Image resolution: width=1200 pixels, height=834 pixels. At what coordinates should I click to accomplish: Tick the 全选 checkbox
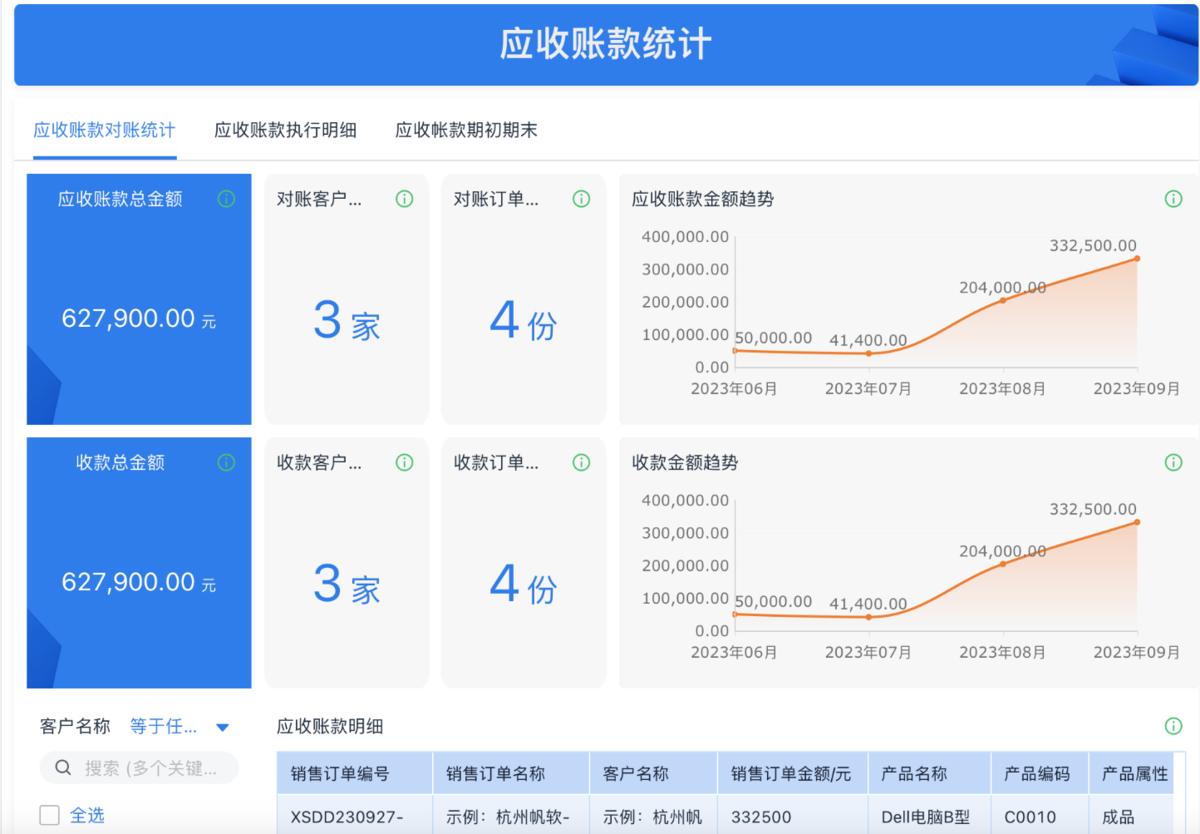tap(50, 816)
